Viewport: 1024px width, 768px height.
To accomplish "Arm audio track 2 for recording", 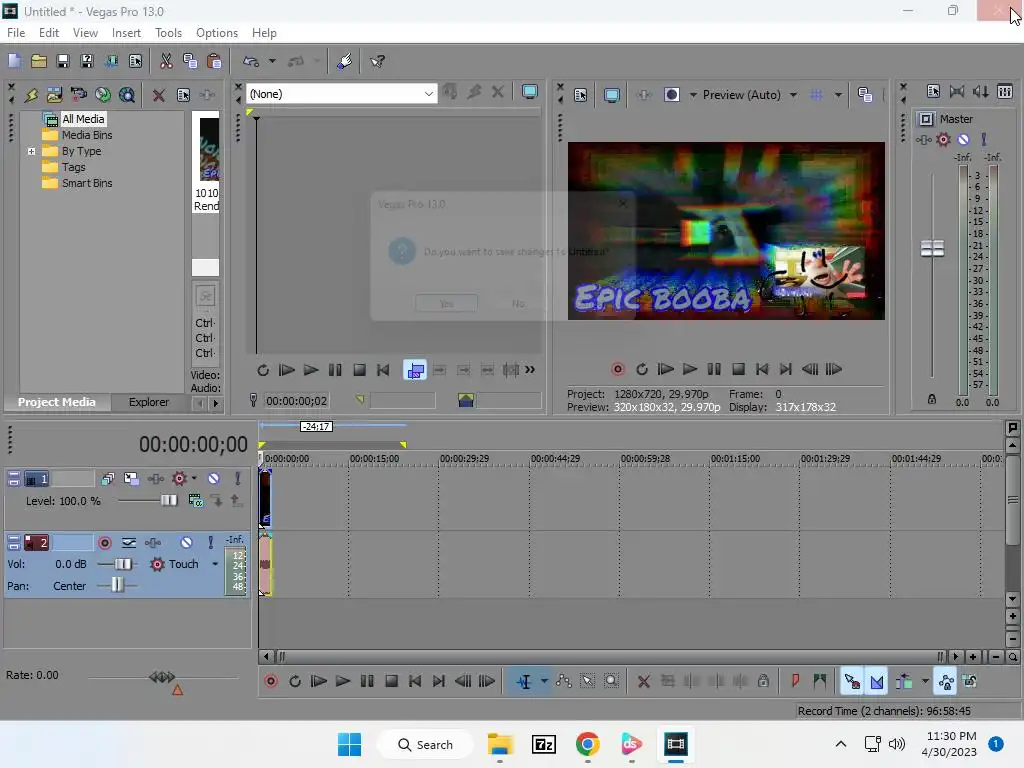I will tap(104, 543).
